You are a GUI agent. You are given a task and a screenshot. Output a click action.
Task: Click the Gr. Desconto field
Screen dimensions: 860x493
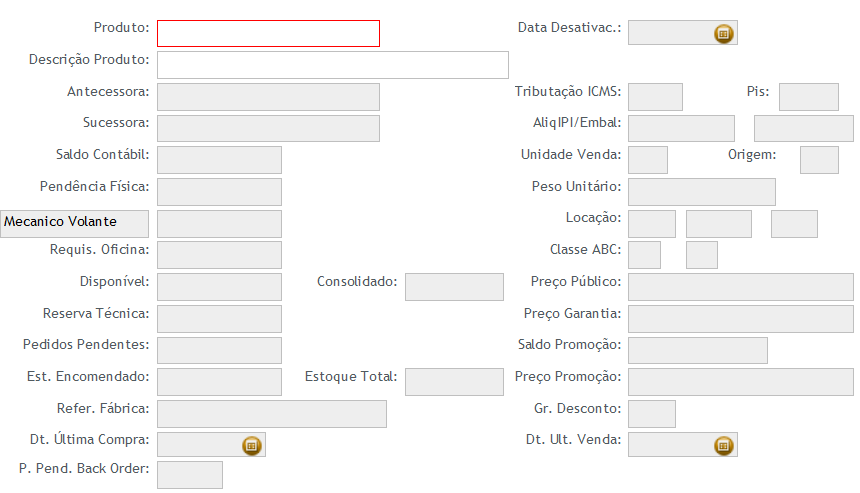point(652,413)
